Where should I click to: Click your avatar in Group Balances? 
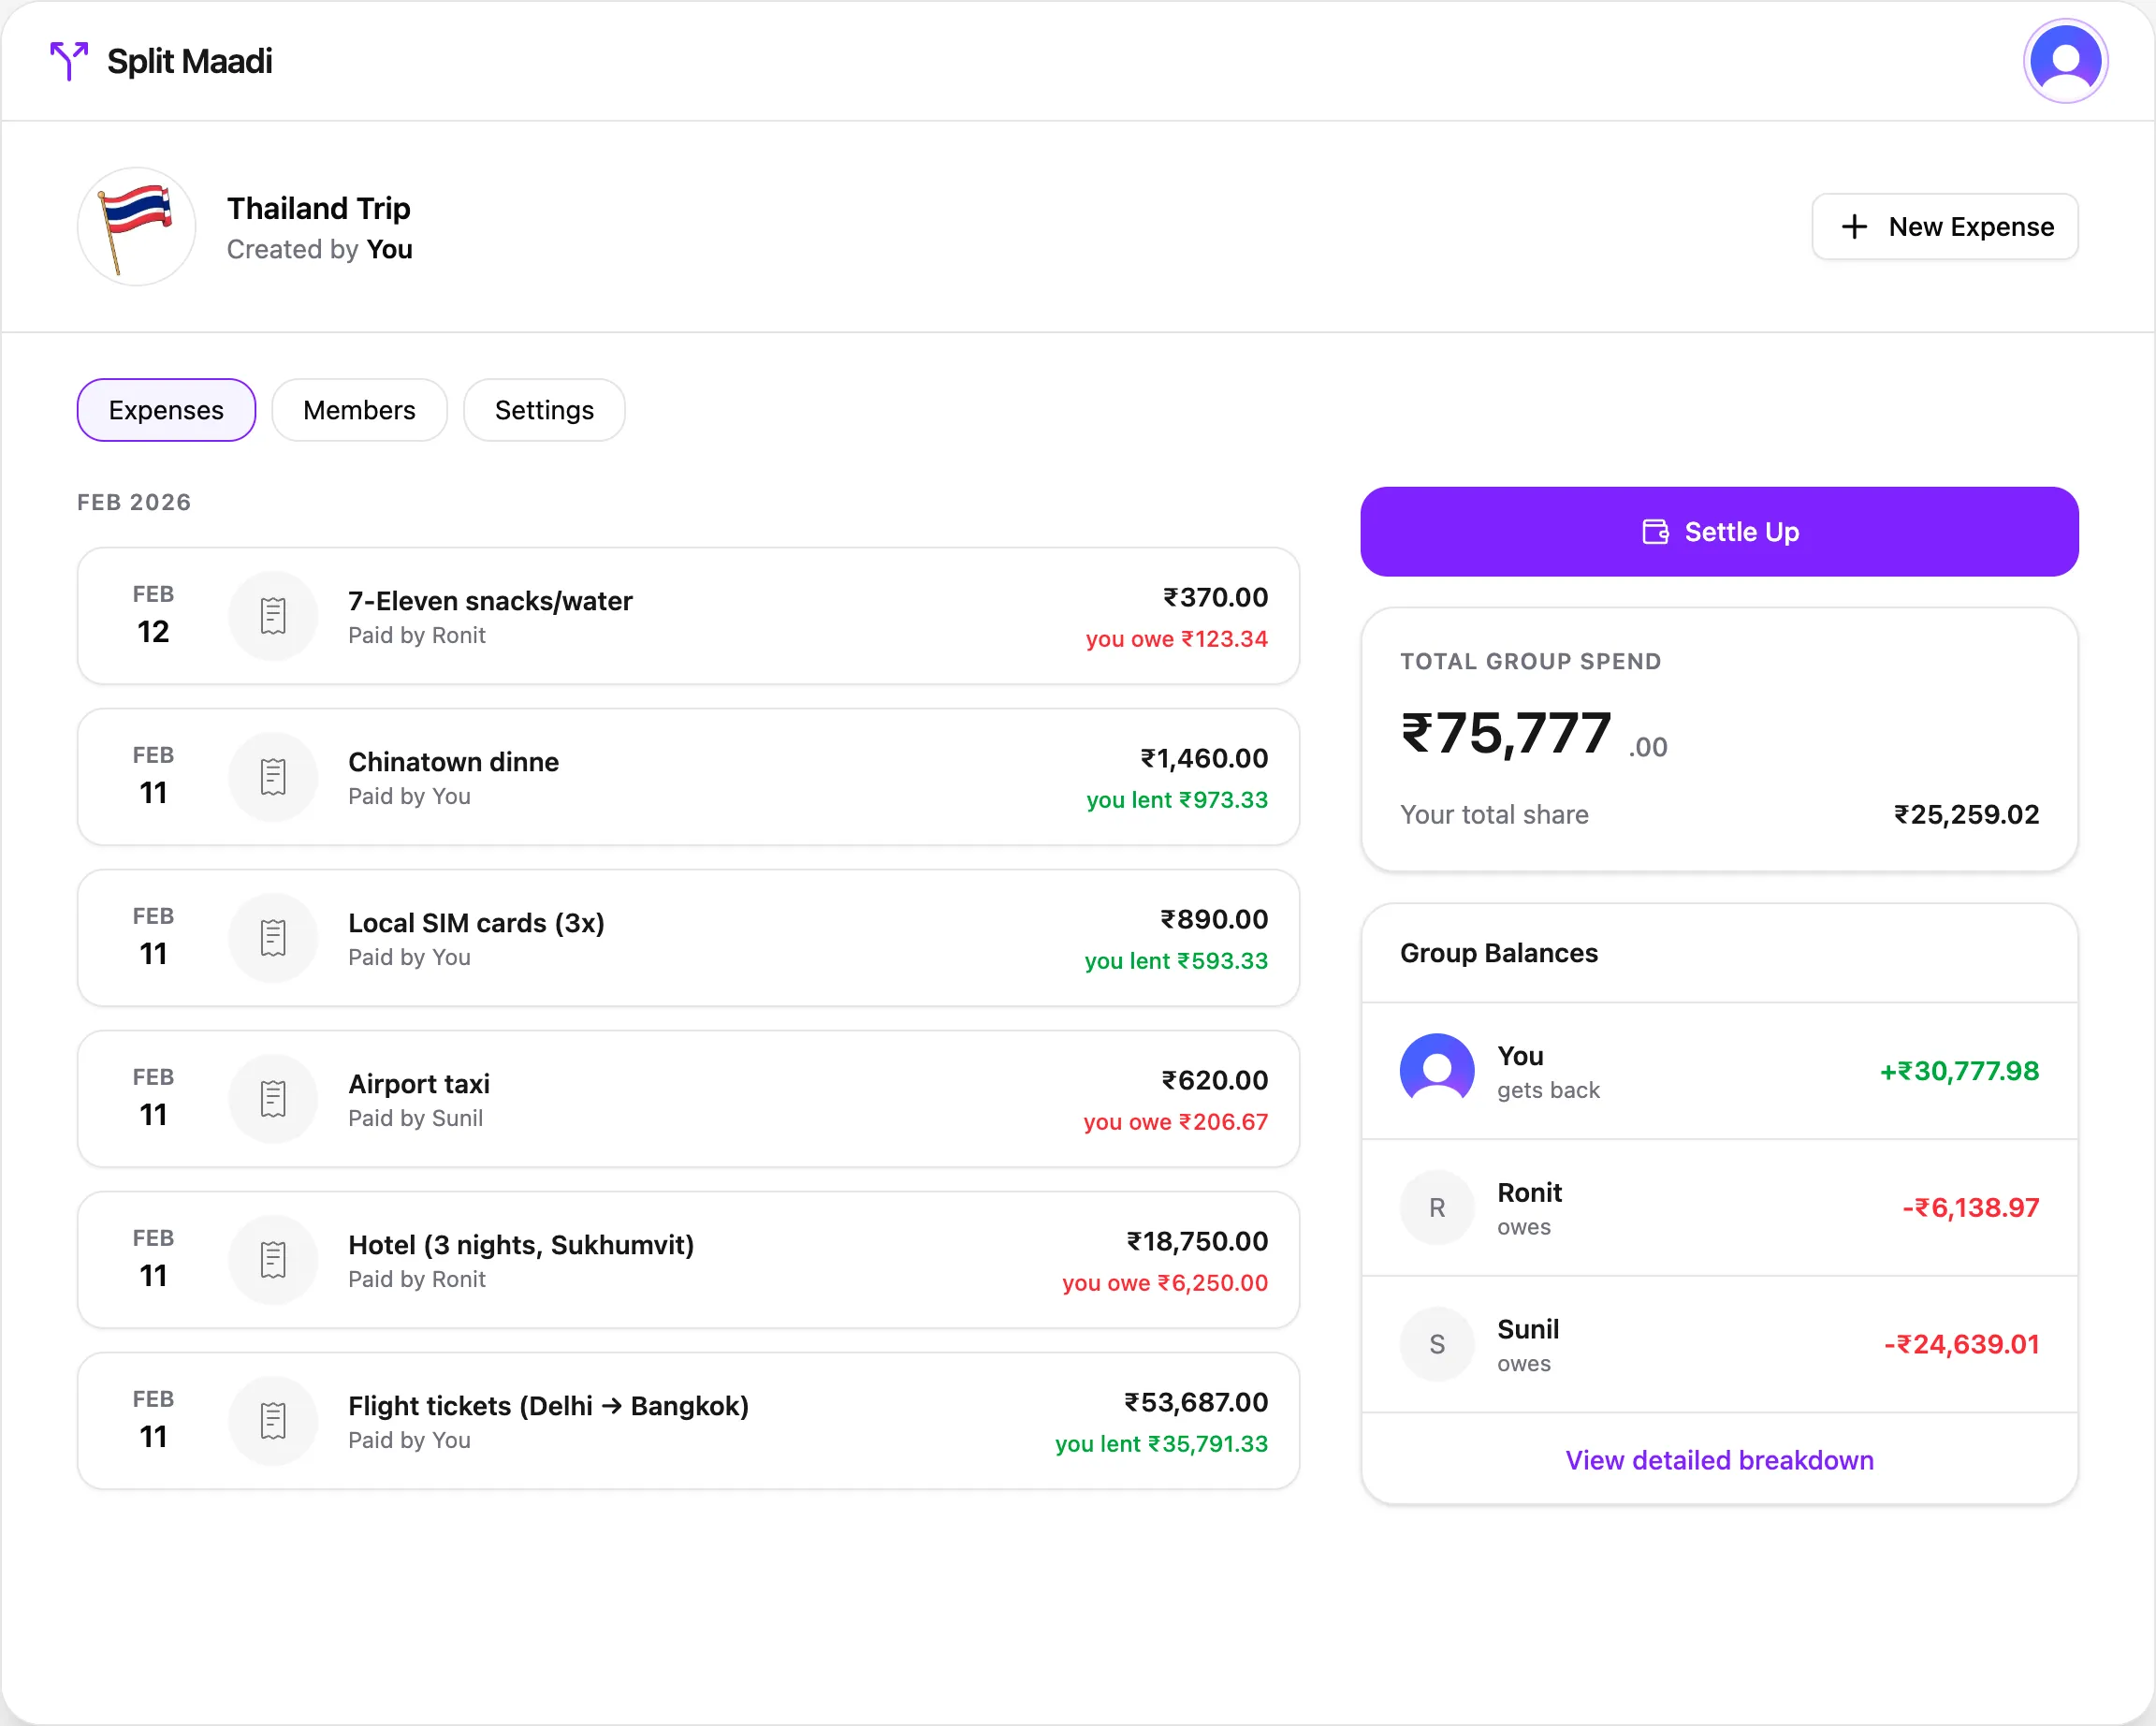pos(1437,1069)
